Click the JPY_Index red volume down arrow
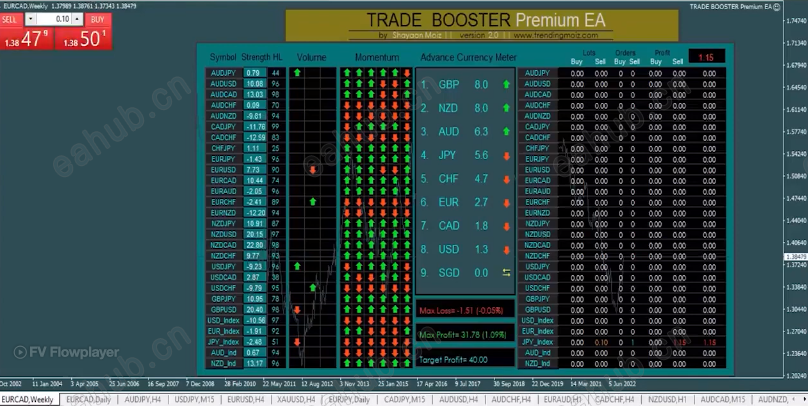808x406 pixels. pyautogui.click(x=297, y=342)
